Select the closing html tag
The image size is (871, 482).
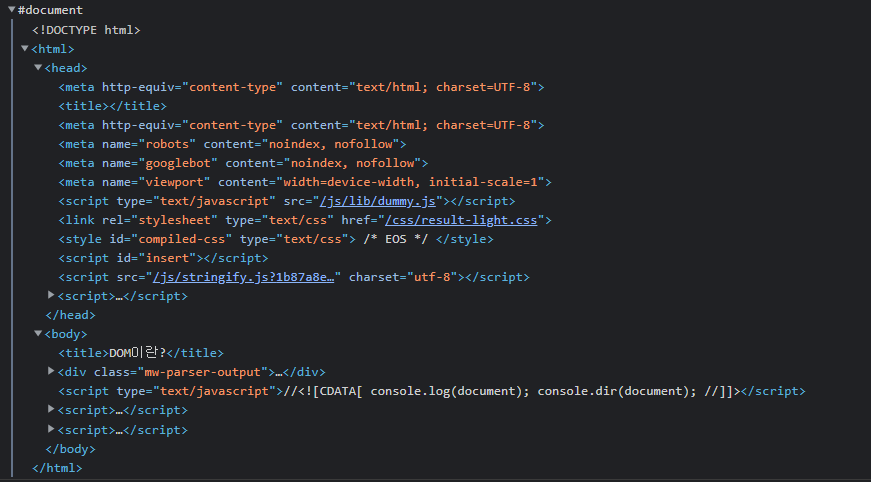[57, 468]
